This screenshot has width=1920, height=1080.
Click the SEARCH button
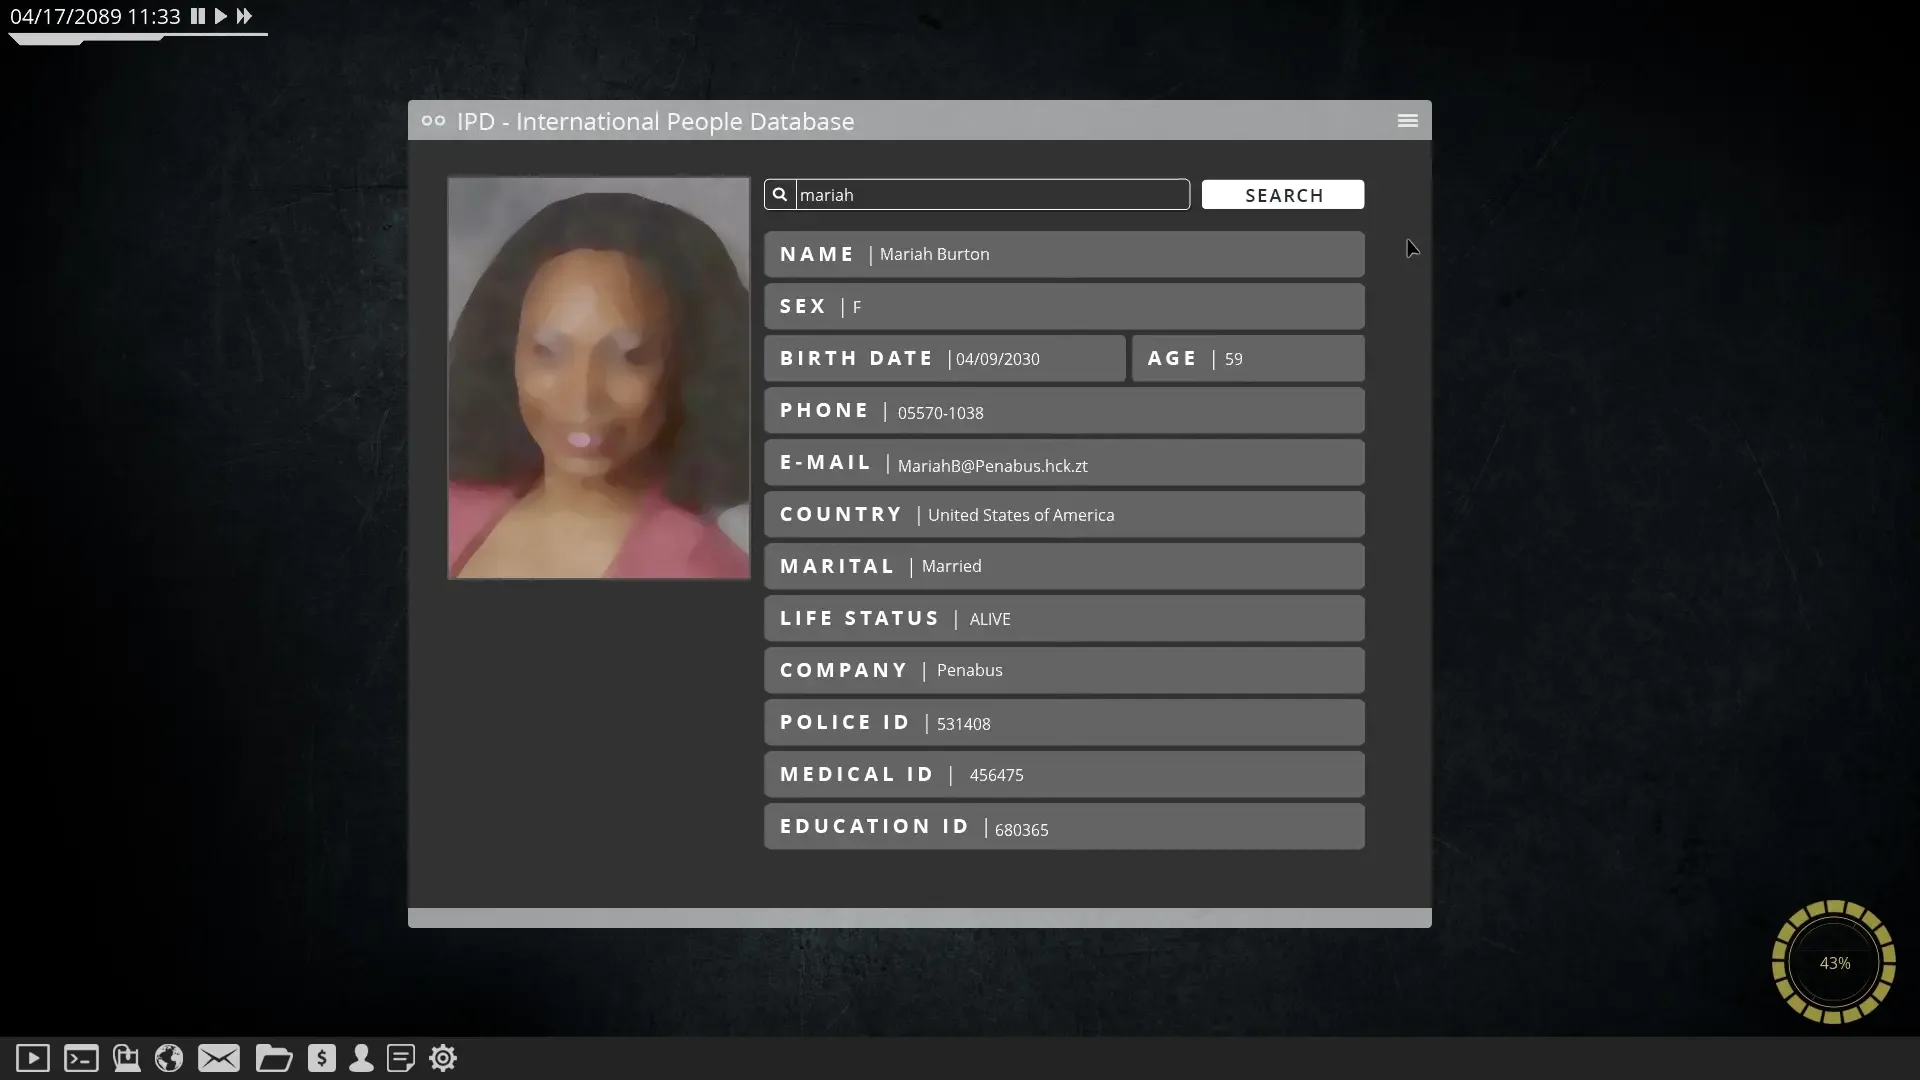[x=1282, y=195]
